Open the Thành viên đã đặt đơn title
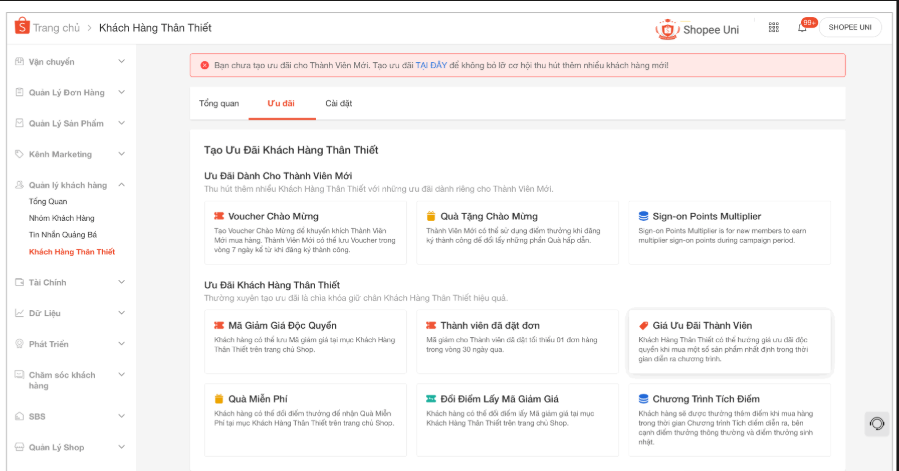899x471 pixels. (x=490, y=325)
